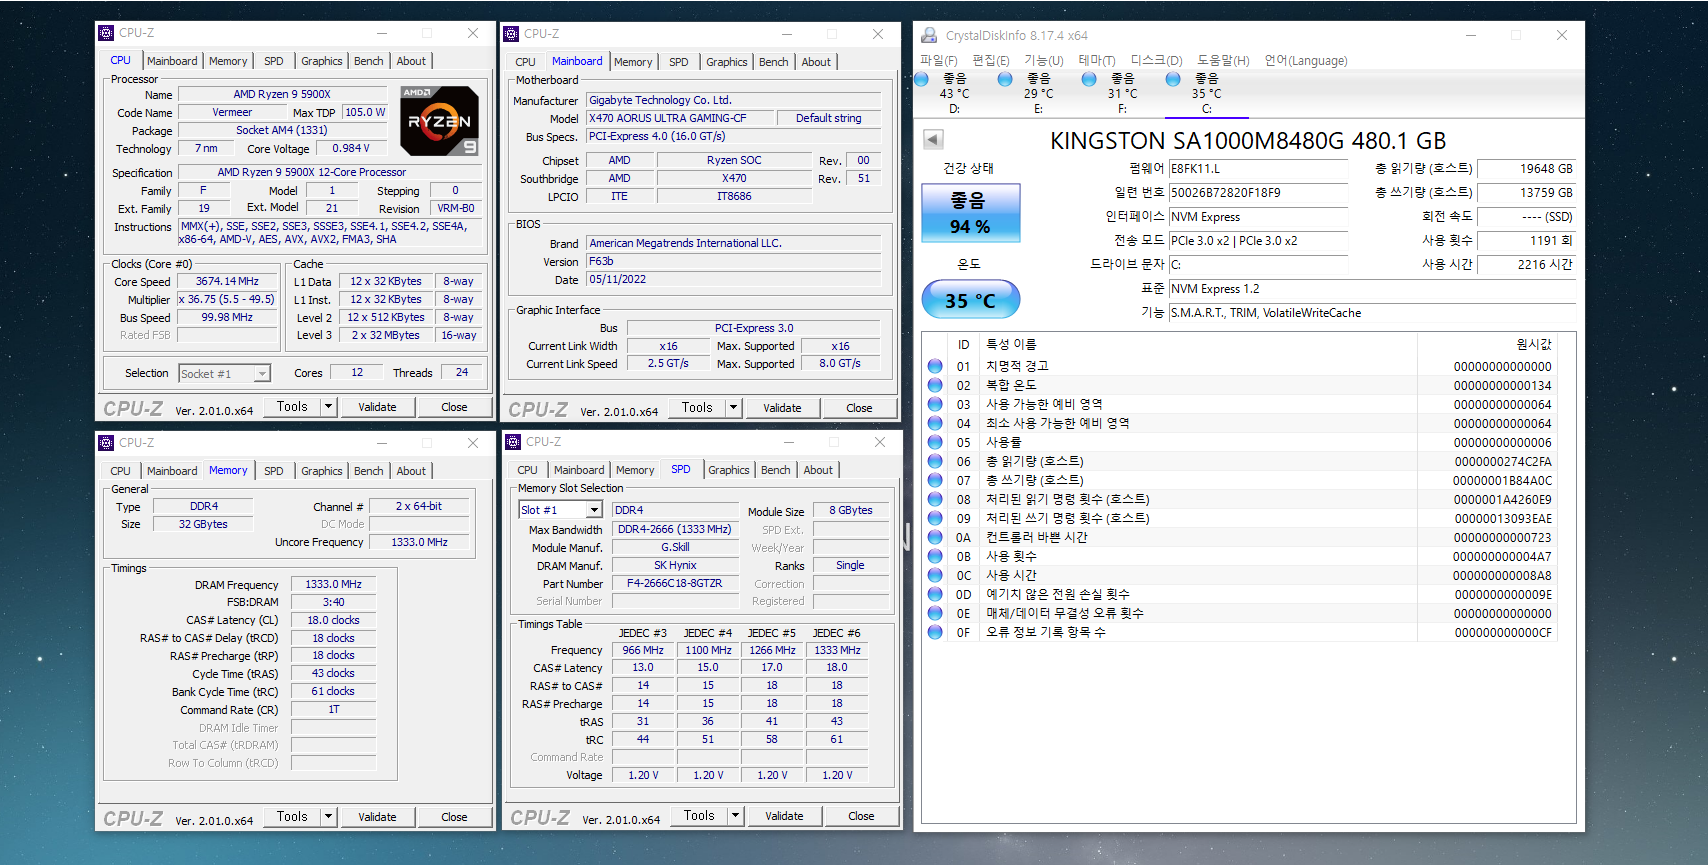Open 디스크(D) menu in CrystalDiskInfo
1708x865 pixels.
tap(1157, 61)
